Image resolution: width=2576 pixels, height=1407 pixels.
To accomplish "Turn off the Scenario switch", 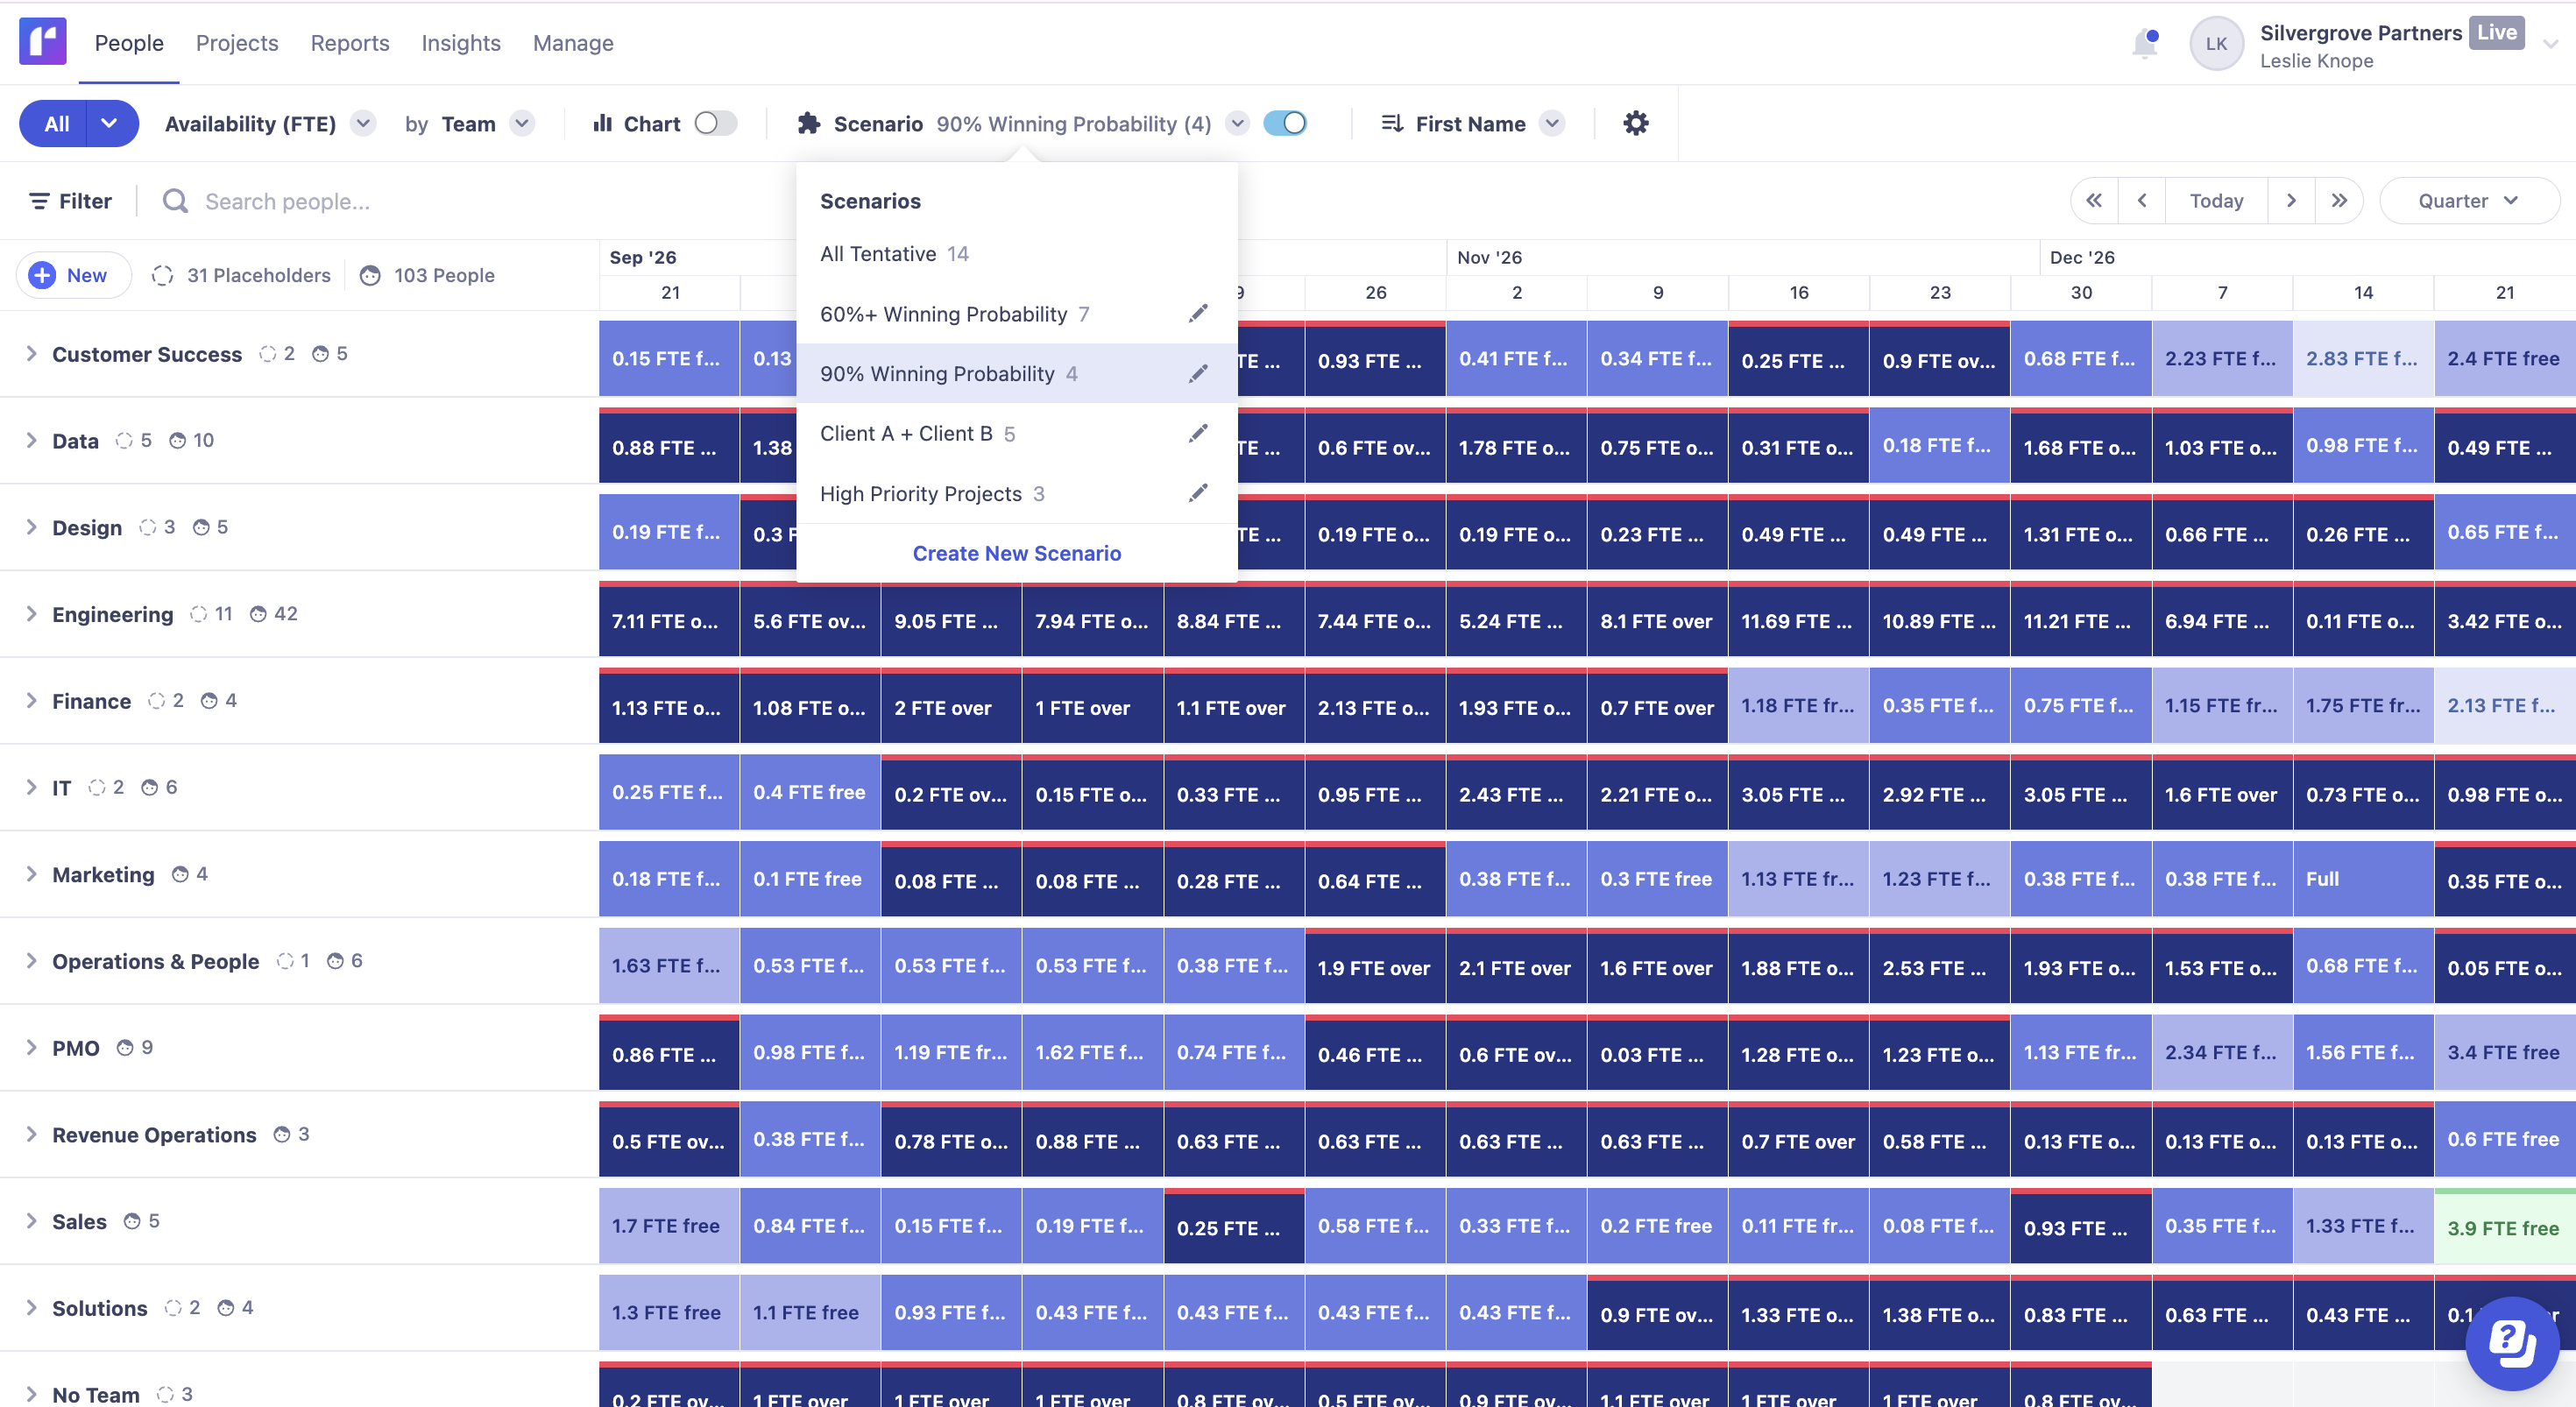I will (1285, 124).
